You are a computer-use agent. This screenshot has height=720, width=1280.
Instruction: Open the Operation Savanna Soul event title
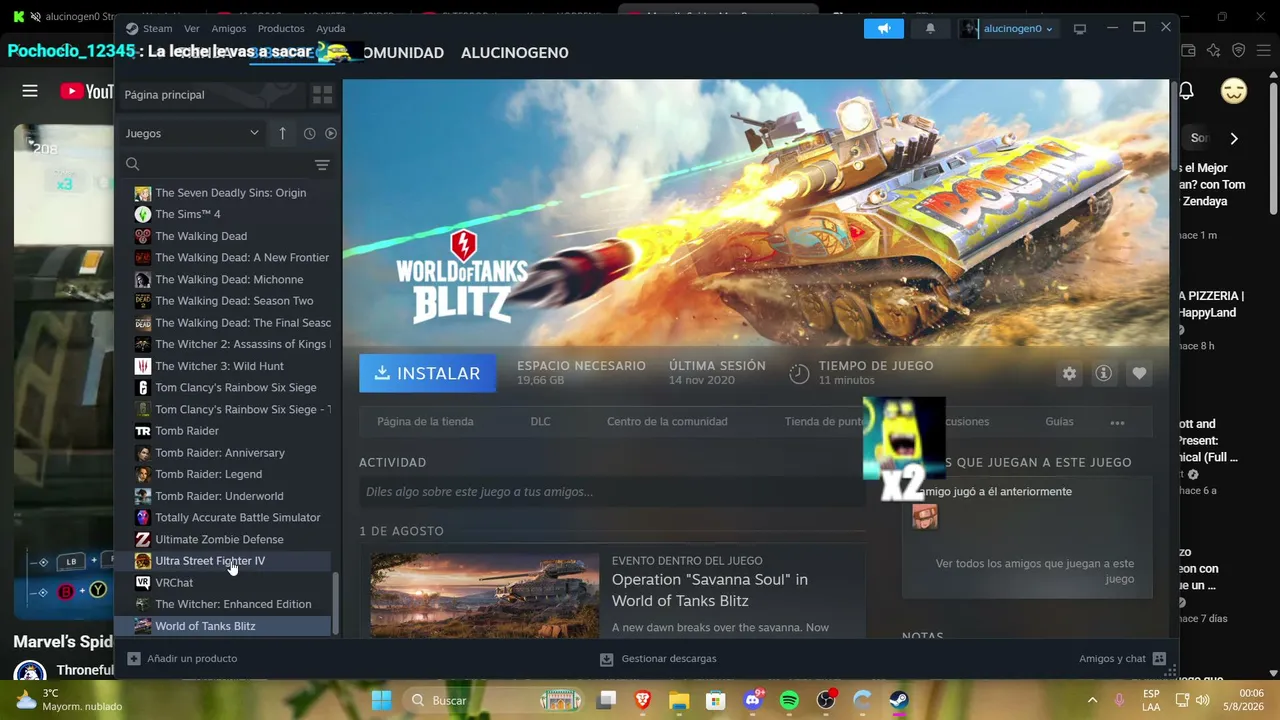pyautogui.click(x=710, y=590)
